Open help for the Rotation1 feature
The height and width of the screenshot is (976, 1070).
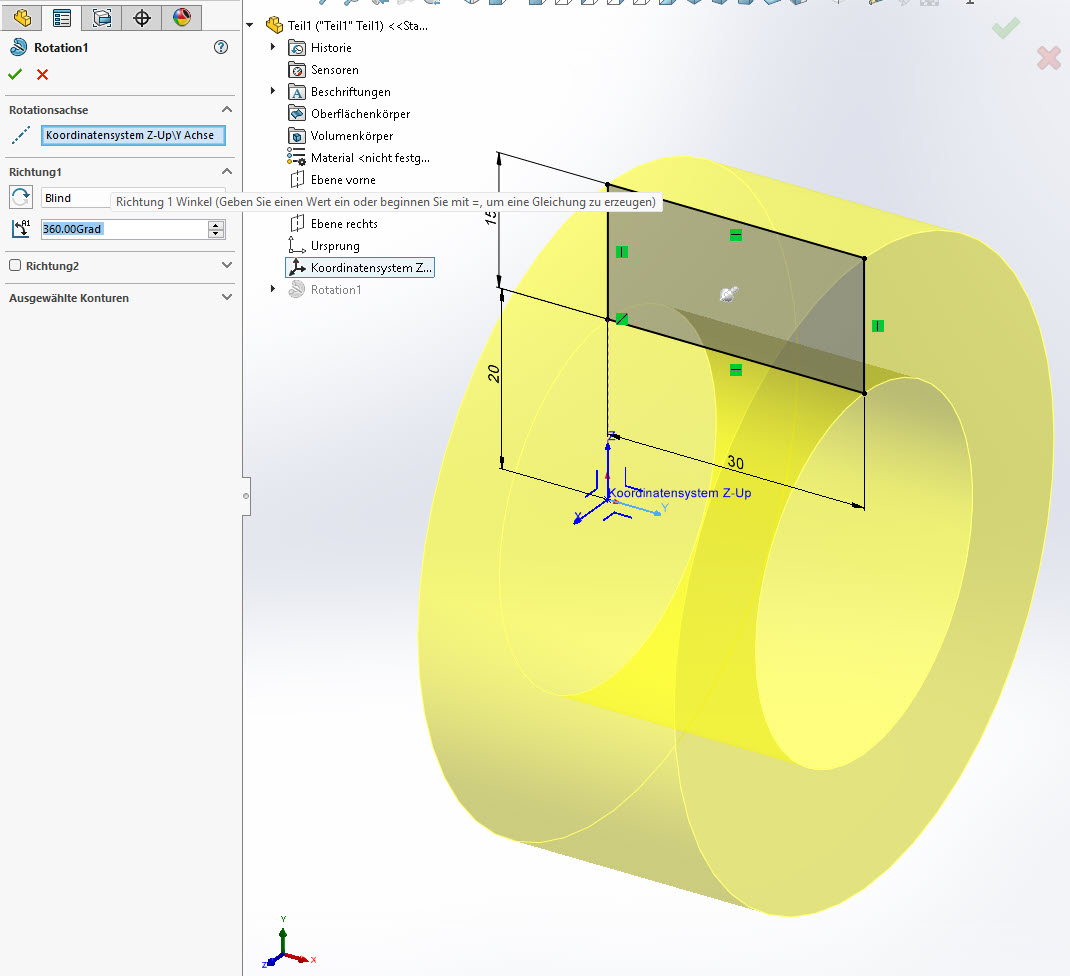point(221,47)
